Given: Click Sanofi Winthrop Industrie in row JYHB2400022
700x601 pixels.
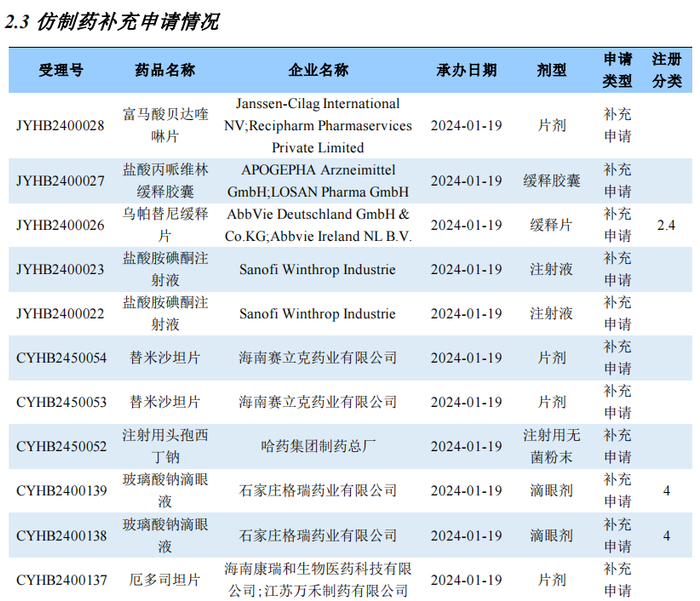Looking at the screenshot, I should (317, 313).
